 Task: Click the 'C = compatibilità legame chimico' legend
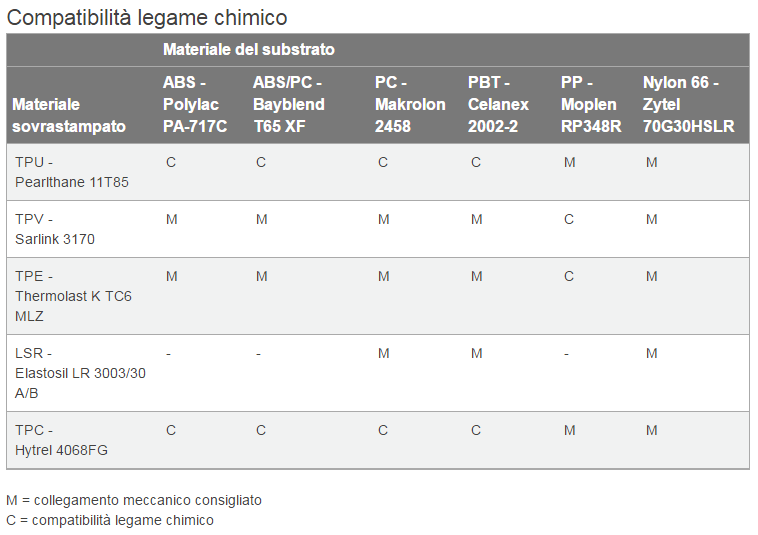[x=110, y=520]
